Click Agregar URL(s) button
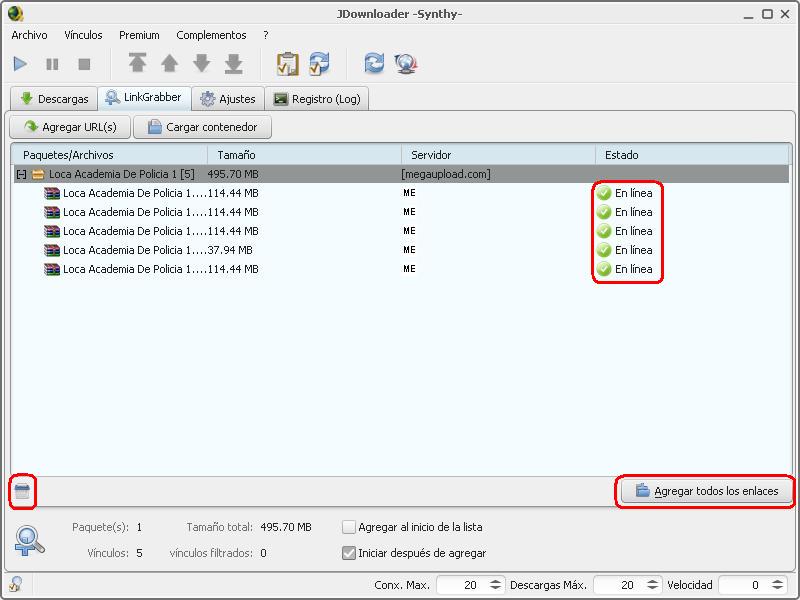Image resolution: width=800 pixels, height=600 pixels. point(70,127)
